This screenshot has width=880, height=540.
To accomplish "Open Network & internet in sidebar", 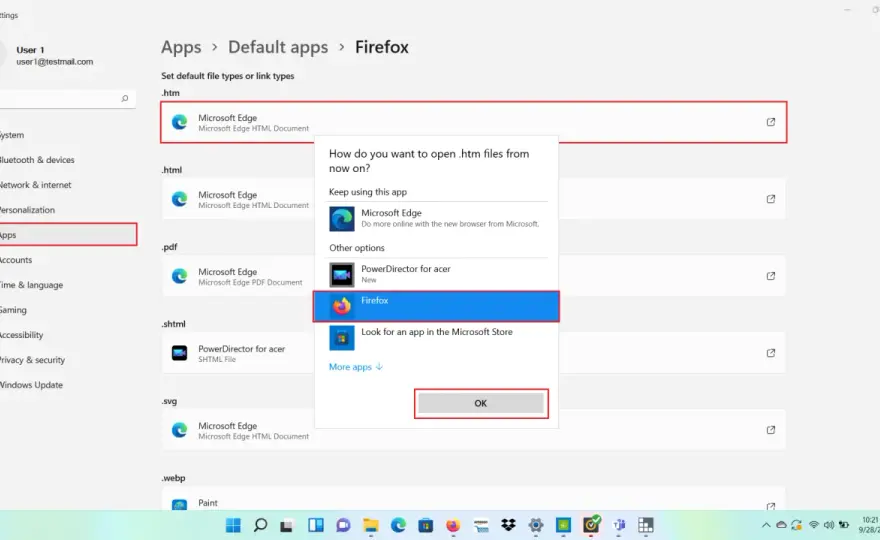I will [x=67, y=185].
